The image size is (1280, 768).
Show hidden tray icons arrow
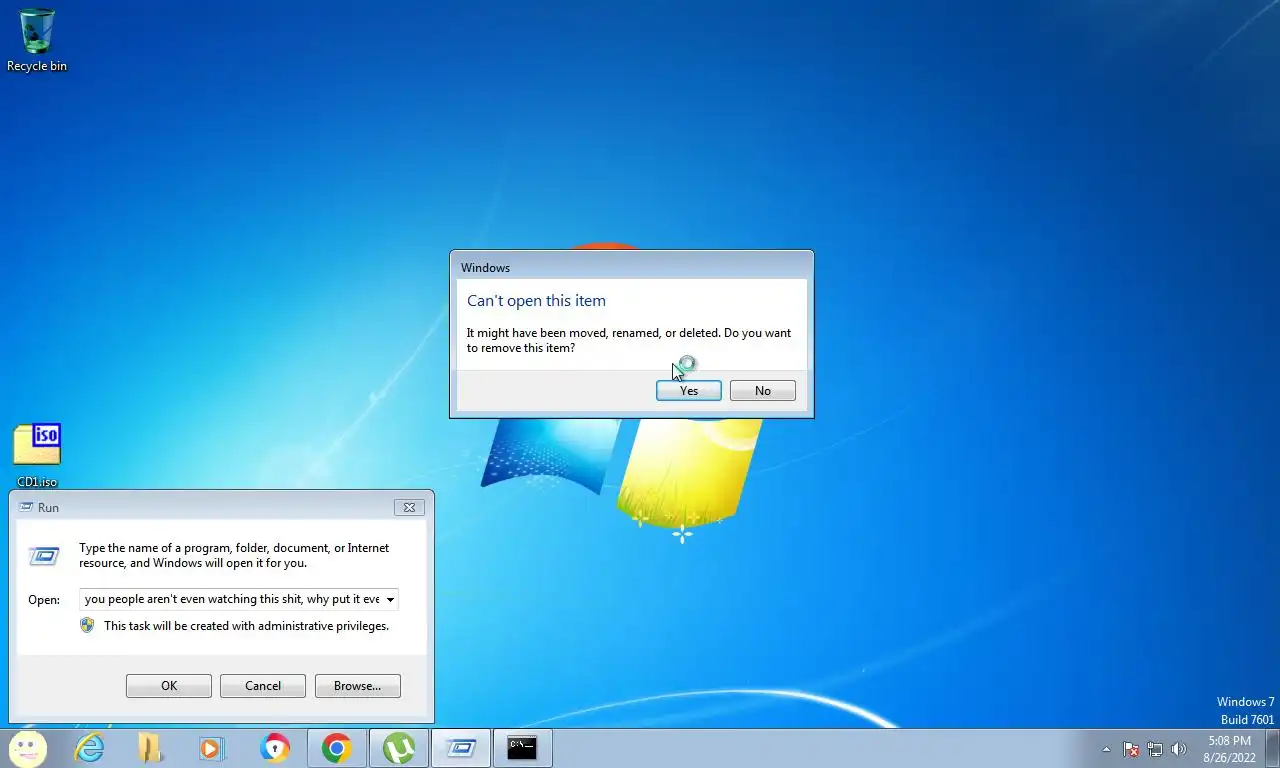click(1106, 749)
